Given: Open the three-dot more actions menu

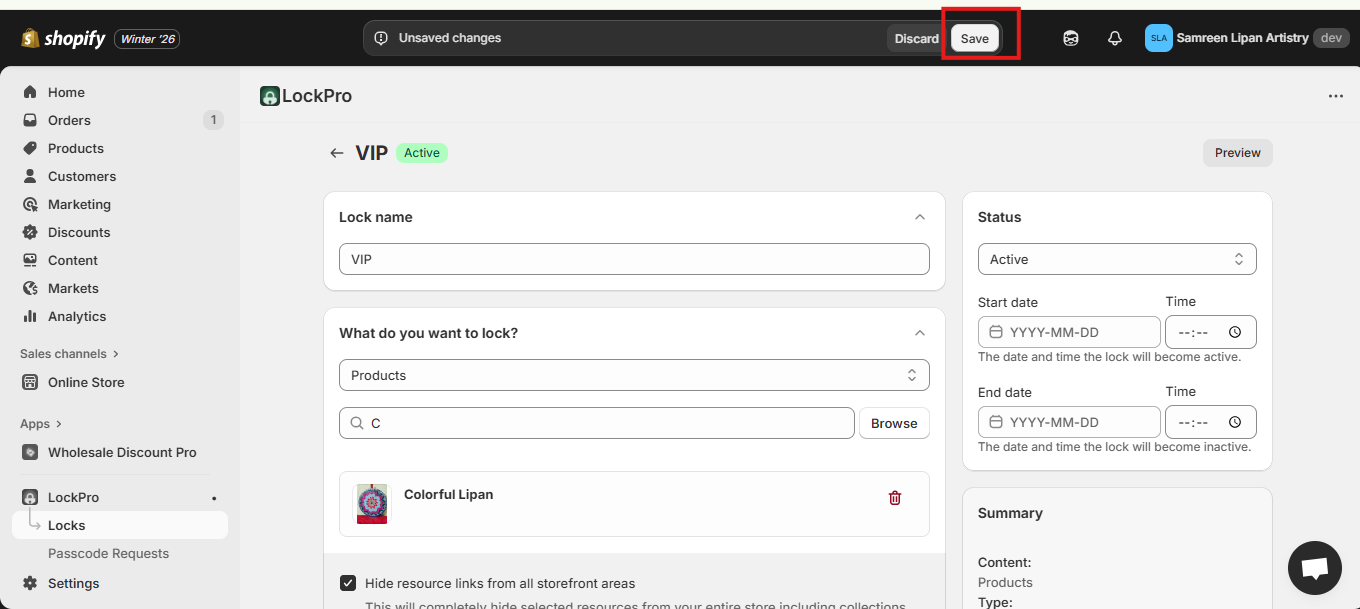Looking at the screenshot, I should point(1335,96).
